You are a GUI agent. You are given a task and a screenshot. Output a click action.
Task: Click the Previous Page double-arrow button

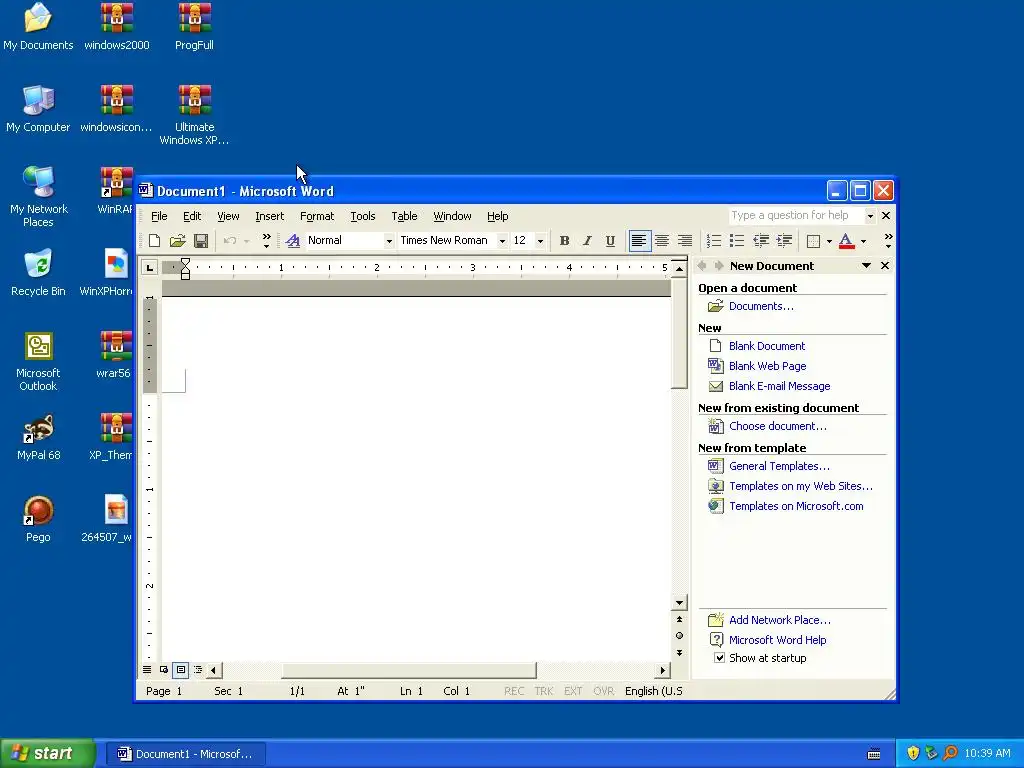[679, 619]
